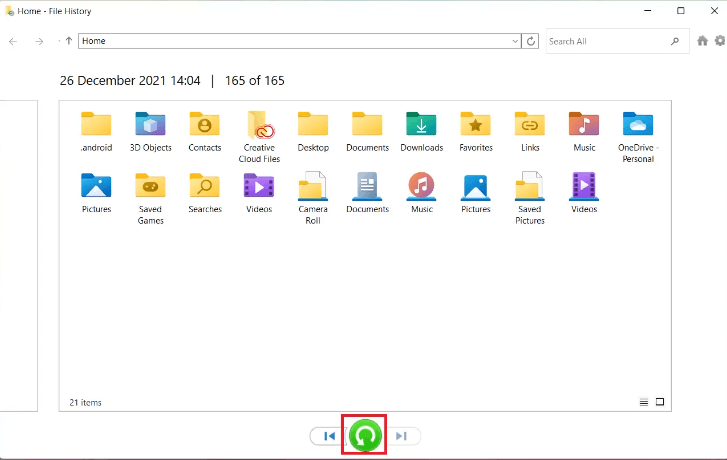Click the Home icon in top-right

click(x=703, y=41)
